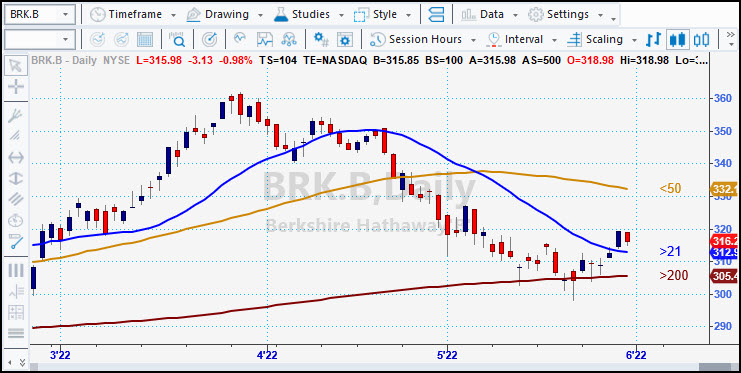Pick the Andrews pitchfork drawing tool
This screenshot has height=373, width=741.
(x=16, y=115)
